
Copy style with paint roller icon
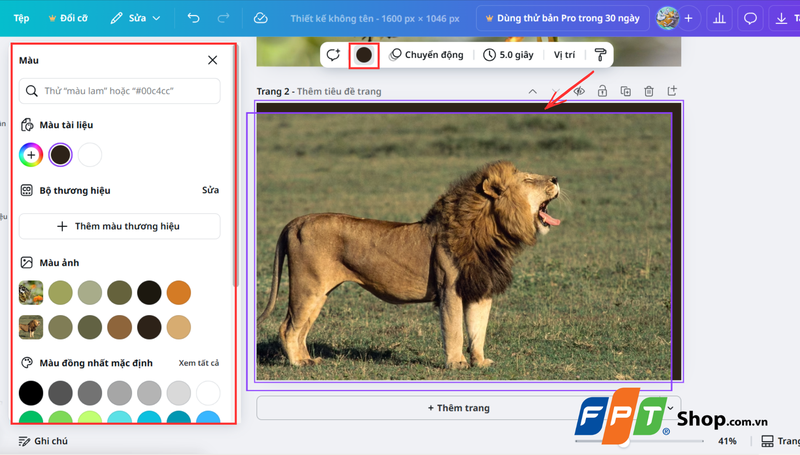pyautogui.click(x=601, y=55)
